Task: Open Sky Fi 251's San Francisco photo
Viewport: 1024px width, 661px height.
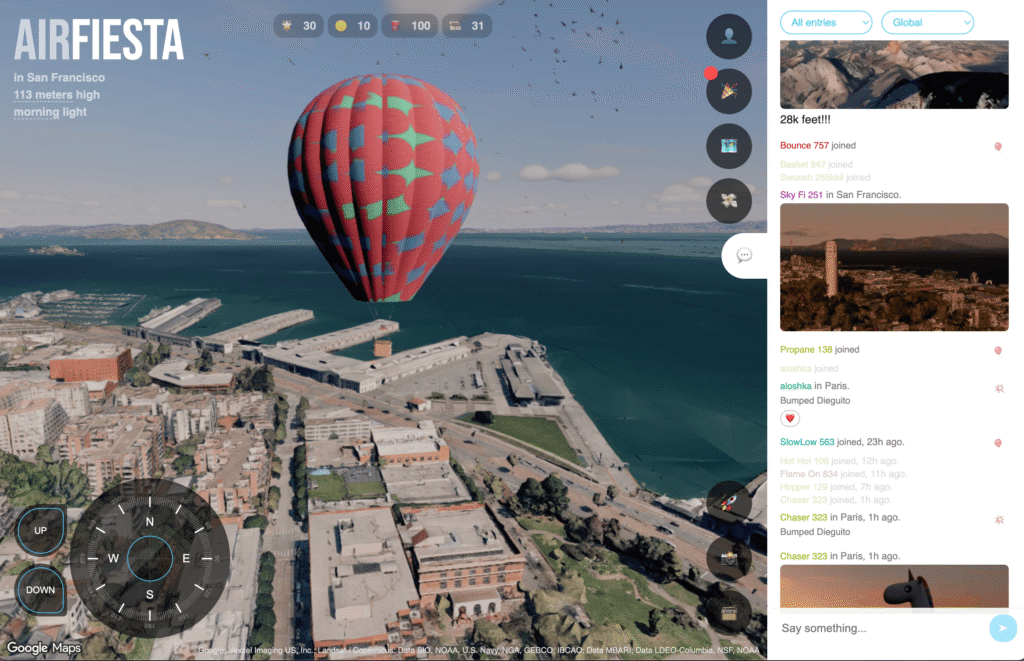Action: point(893,266)
